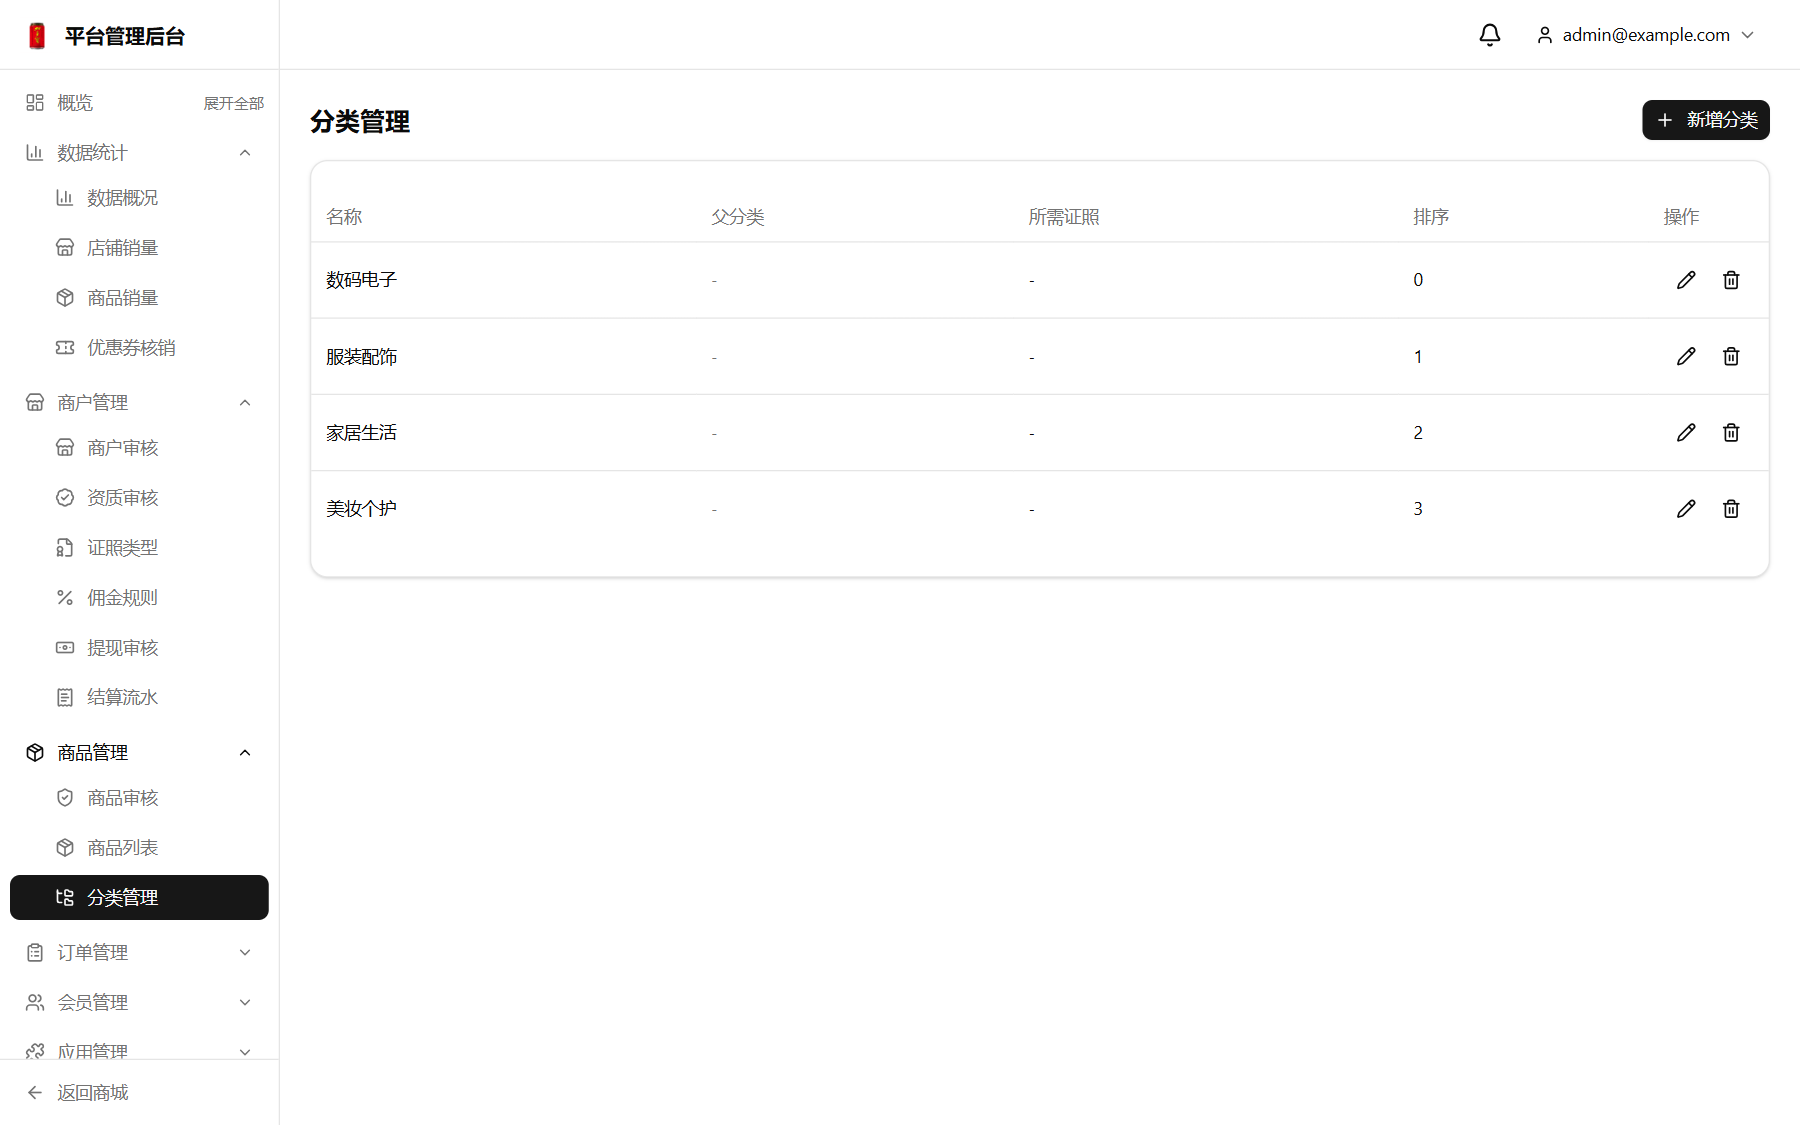Open 数据概况 in the sidebar
Viewport: 1800px width, 1125px height.
click(x=139, y=198)
